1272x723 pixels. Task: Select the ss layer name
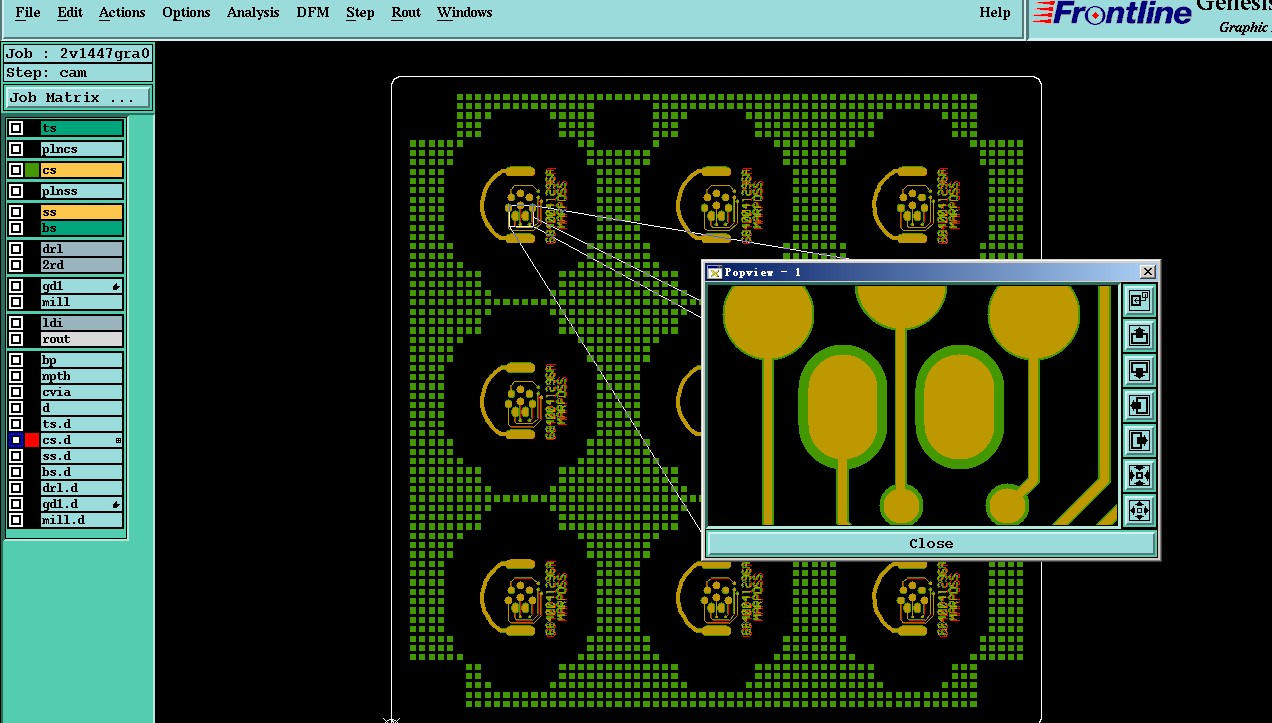click(82, 212)
